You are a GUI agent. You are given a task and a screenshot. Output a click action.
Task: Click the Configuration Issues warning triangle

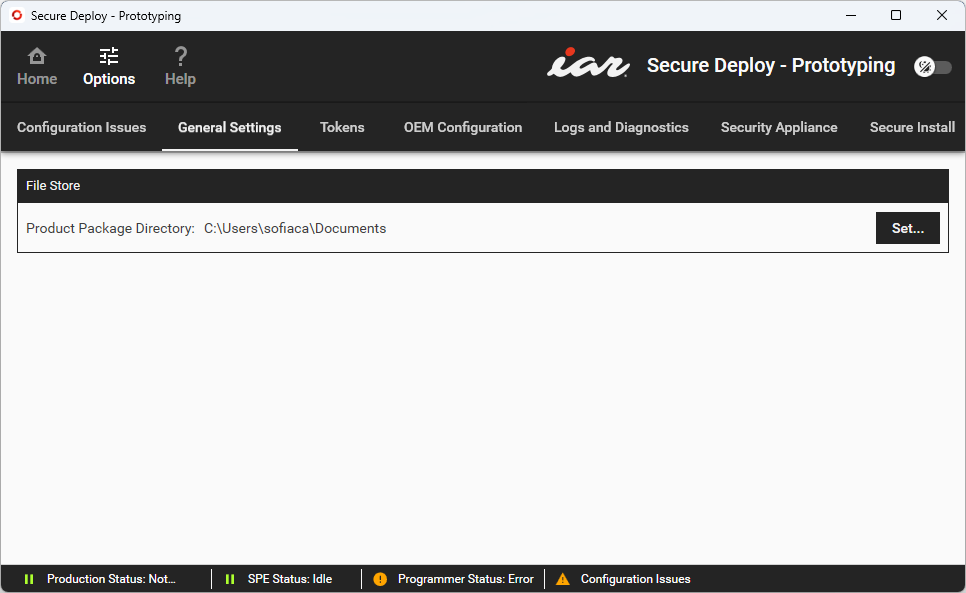coord(563,579)
